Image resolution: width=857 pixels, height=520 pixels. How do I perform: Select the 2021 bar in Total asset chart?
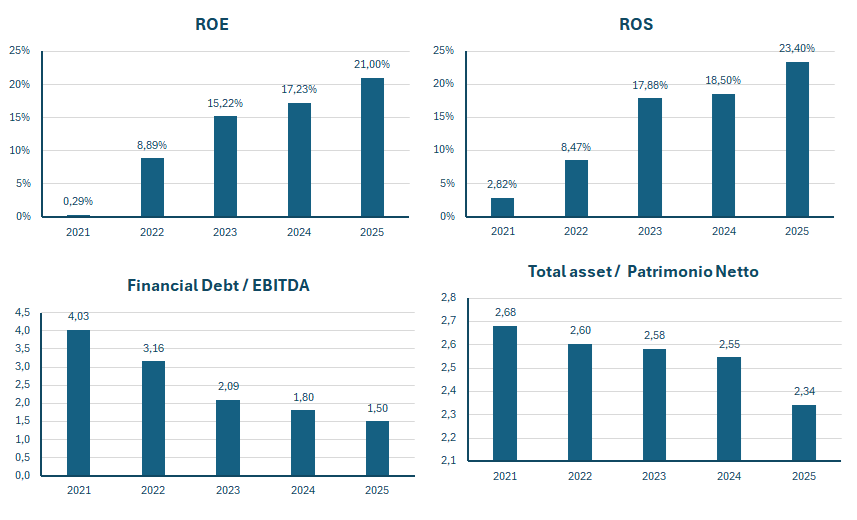tap(504, 393)
